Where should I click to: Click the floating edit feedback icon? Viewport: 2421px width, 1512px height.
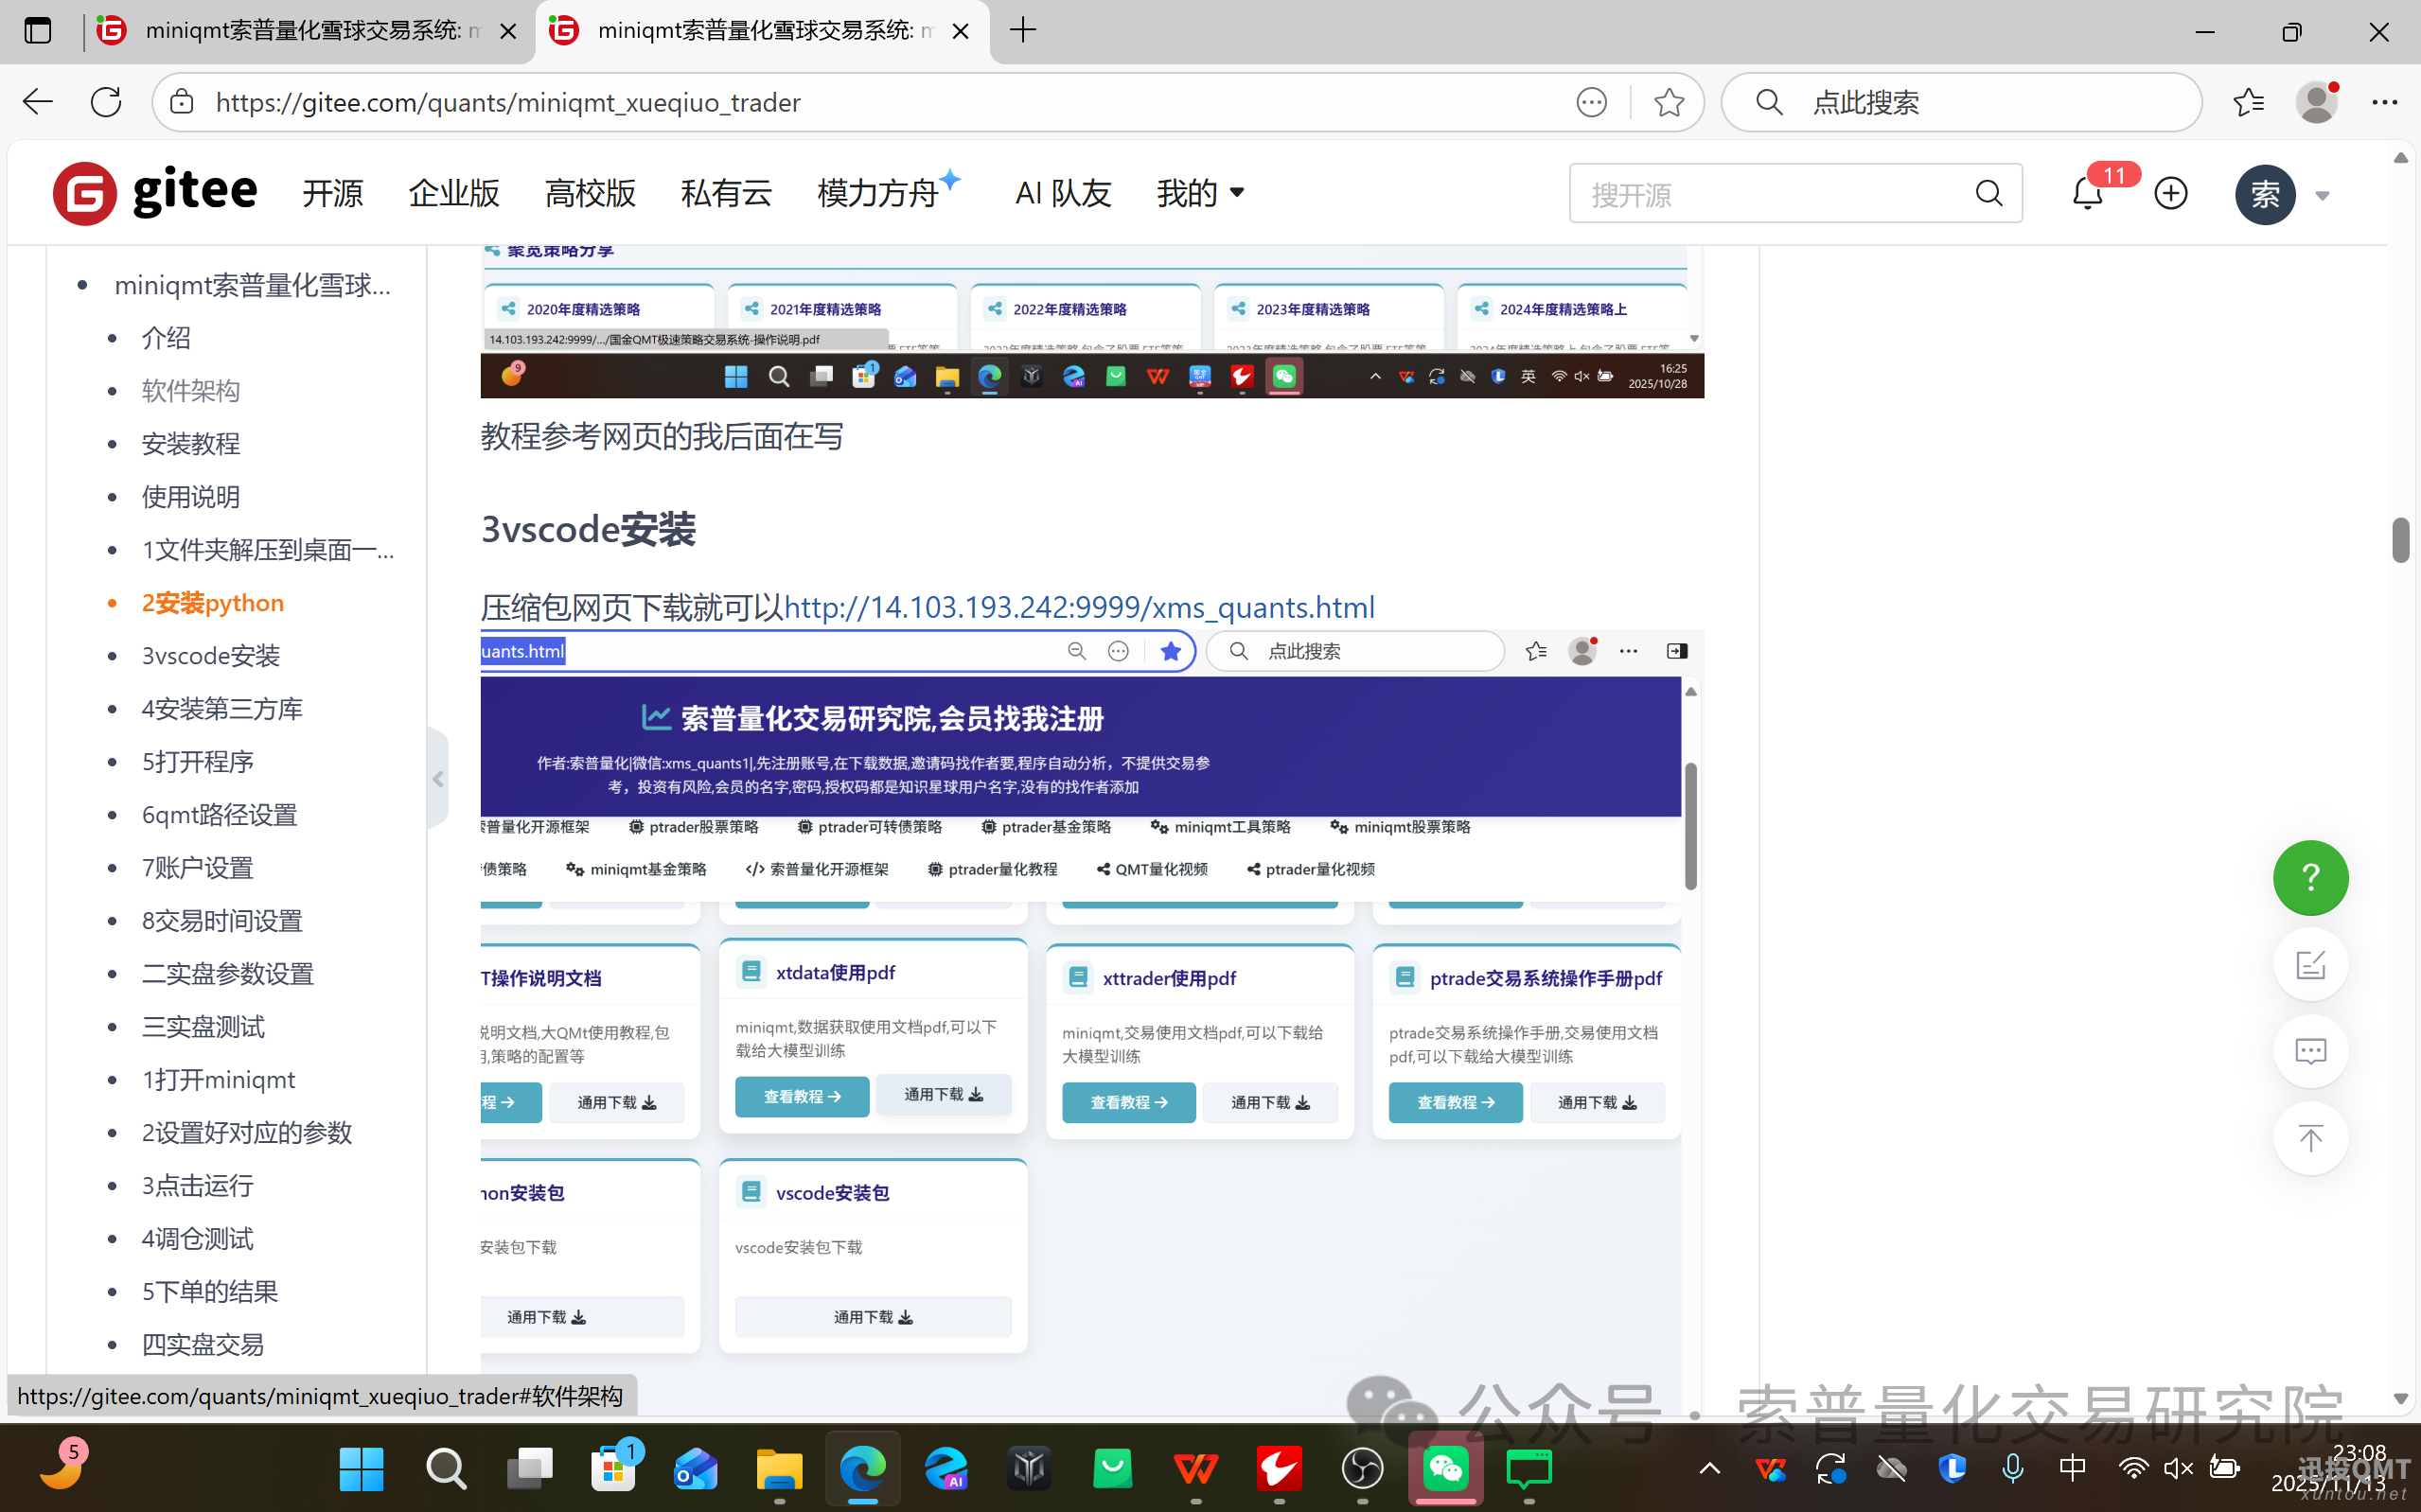[2310, 965]
